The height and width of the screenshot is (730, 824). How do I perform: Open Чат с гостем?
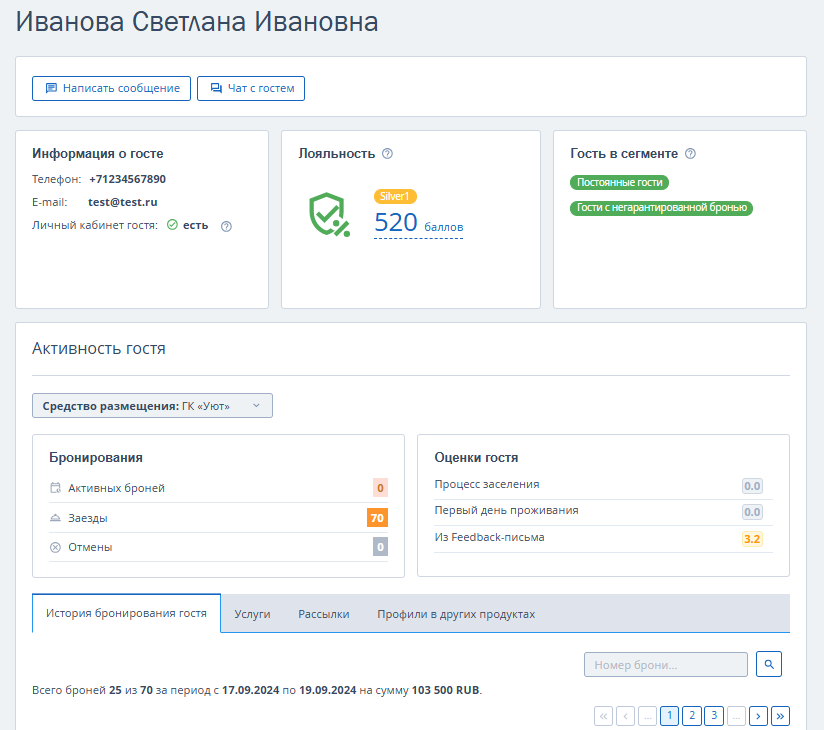[251, 88]
